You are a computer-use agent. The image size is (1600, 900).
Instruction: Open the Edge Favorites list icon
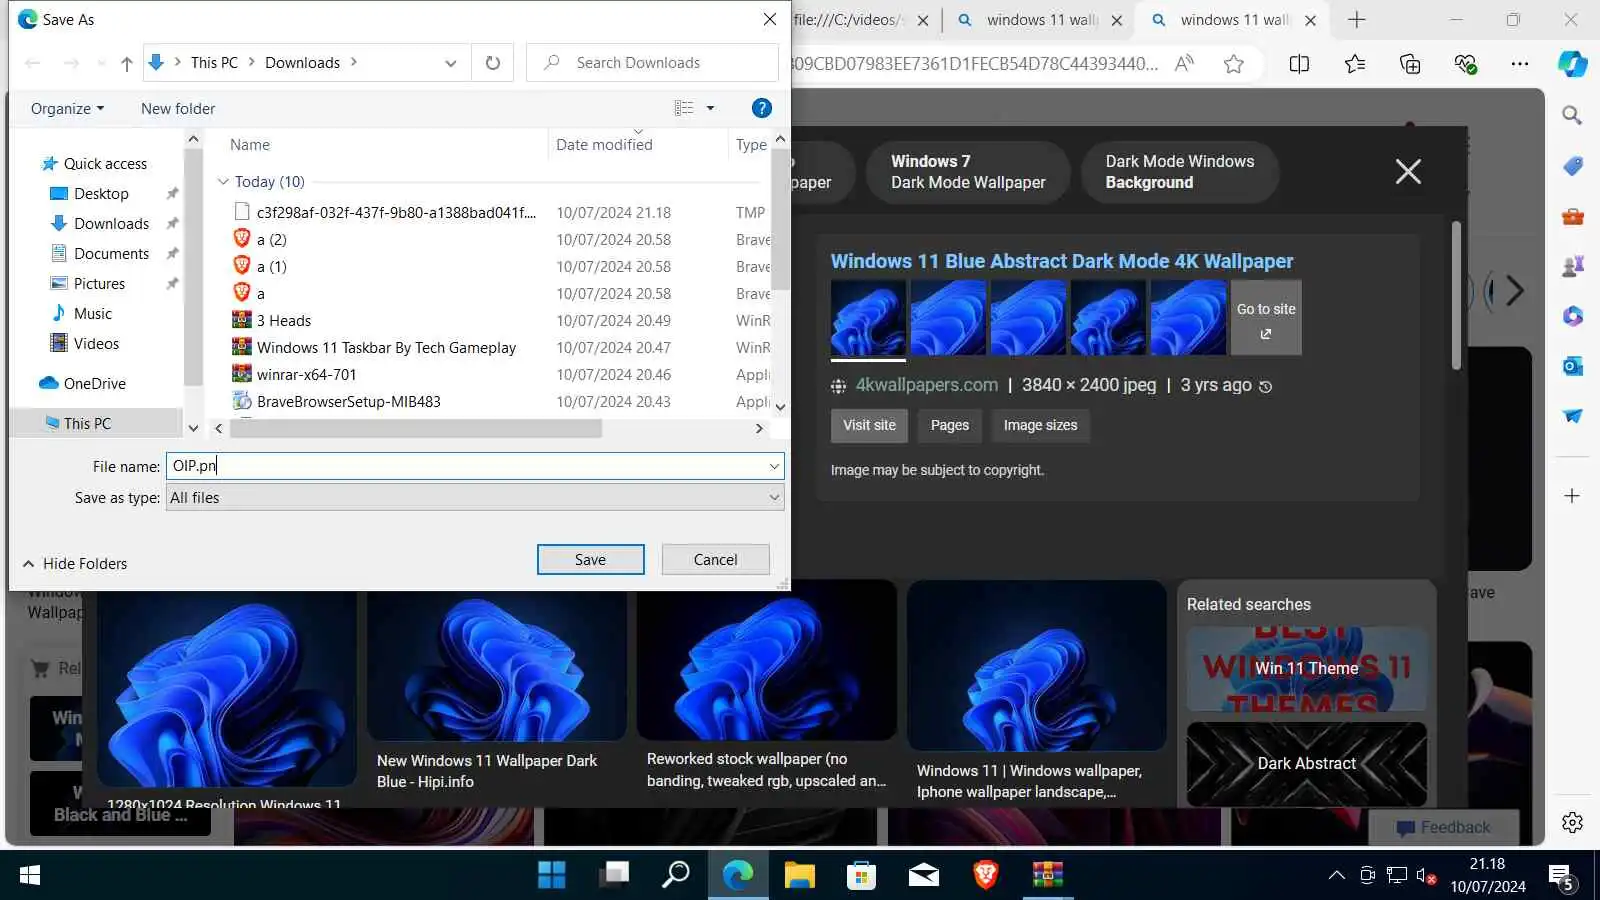tap(1355, 64)
